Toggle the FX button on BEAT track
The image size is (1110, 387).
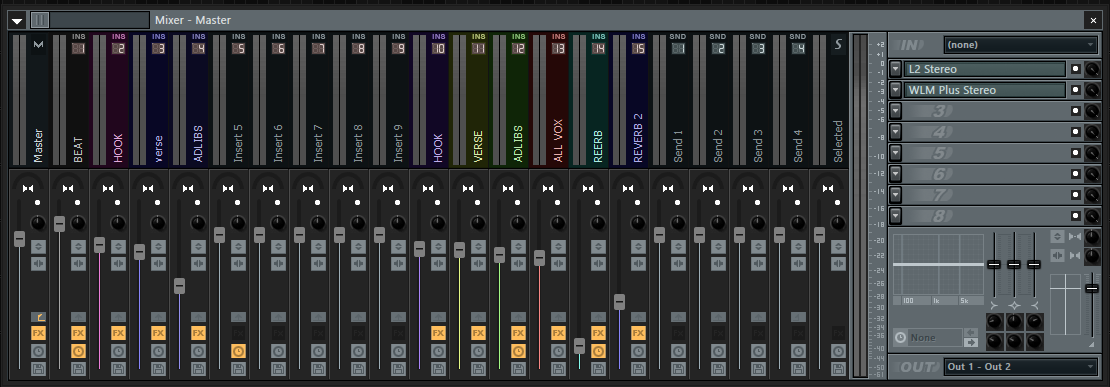[78, 333]
